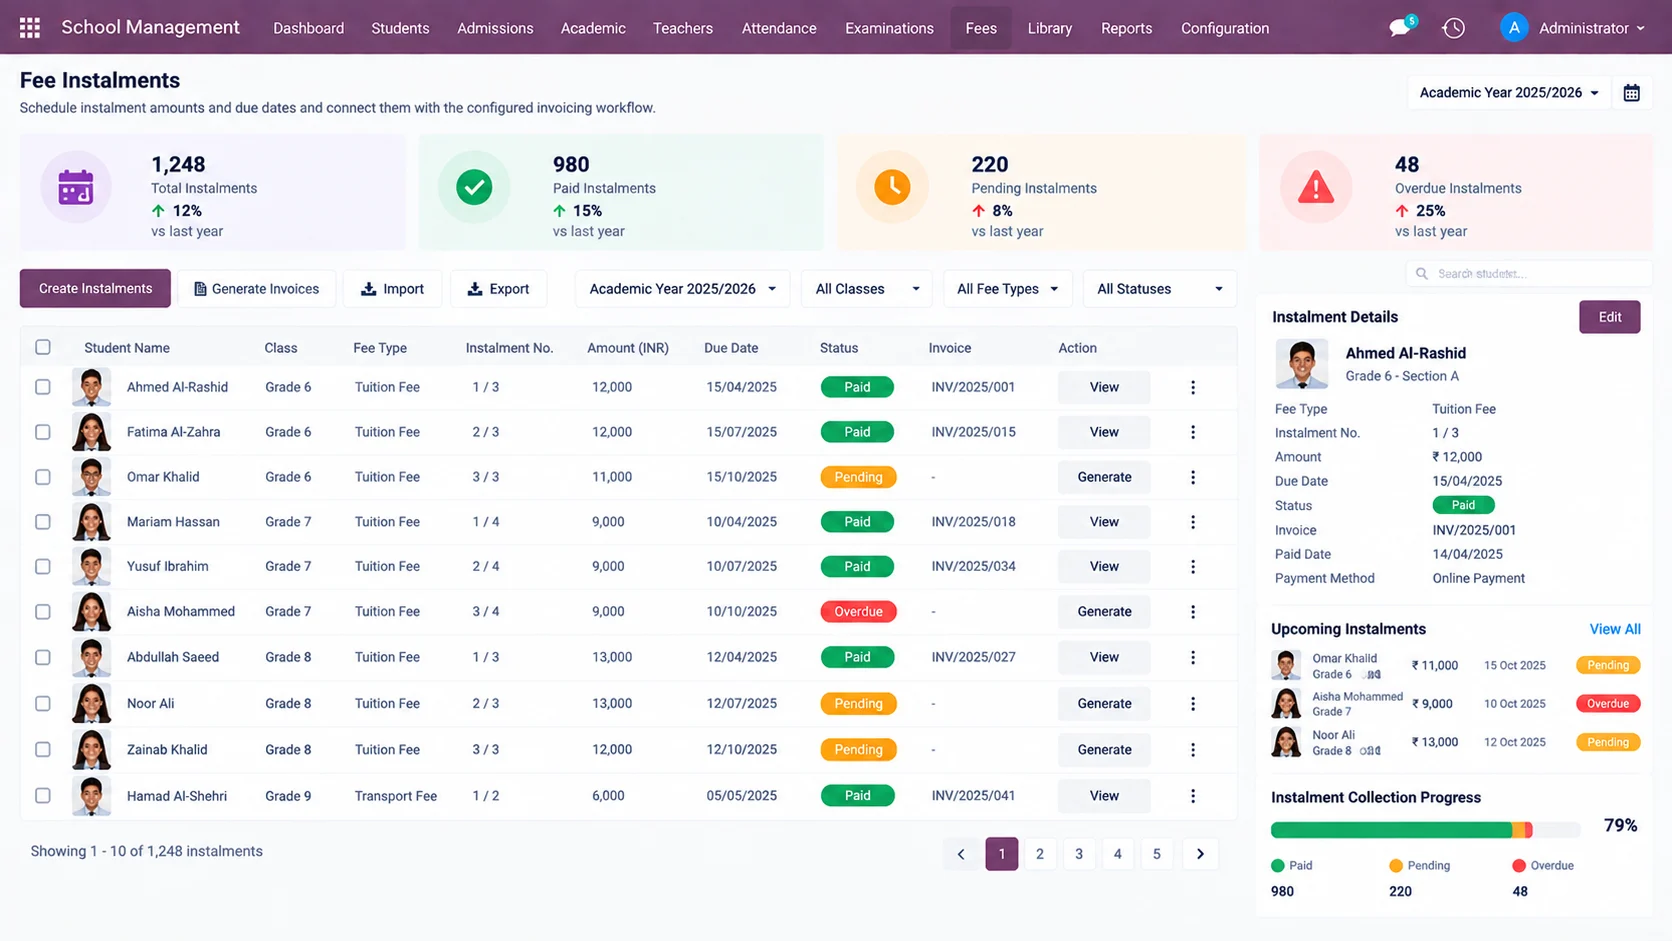The image size is (1672, 941).
Task: Check the Noor Ali row checkbox
Action: 43,703
